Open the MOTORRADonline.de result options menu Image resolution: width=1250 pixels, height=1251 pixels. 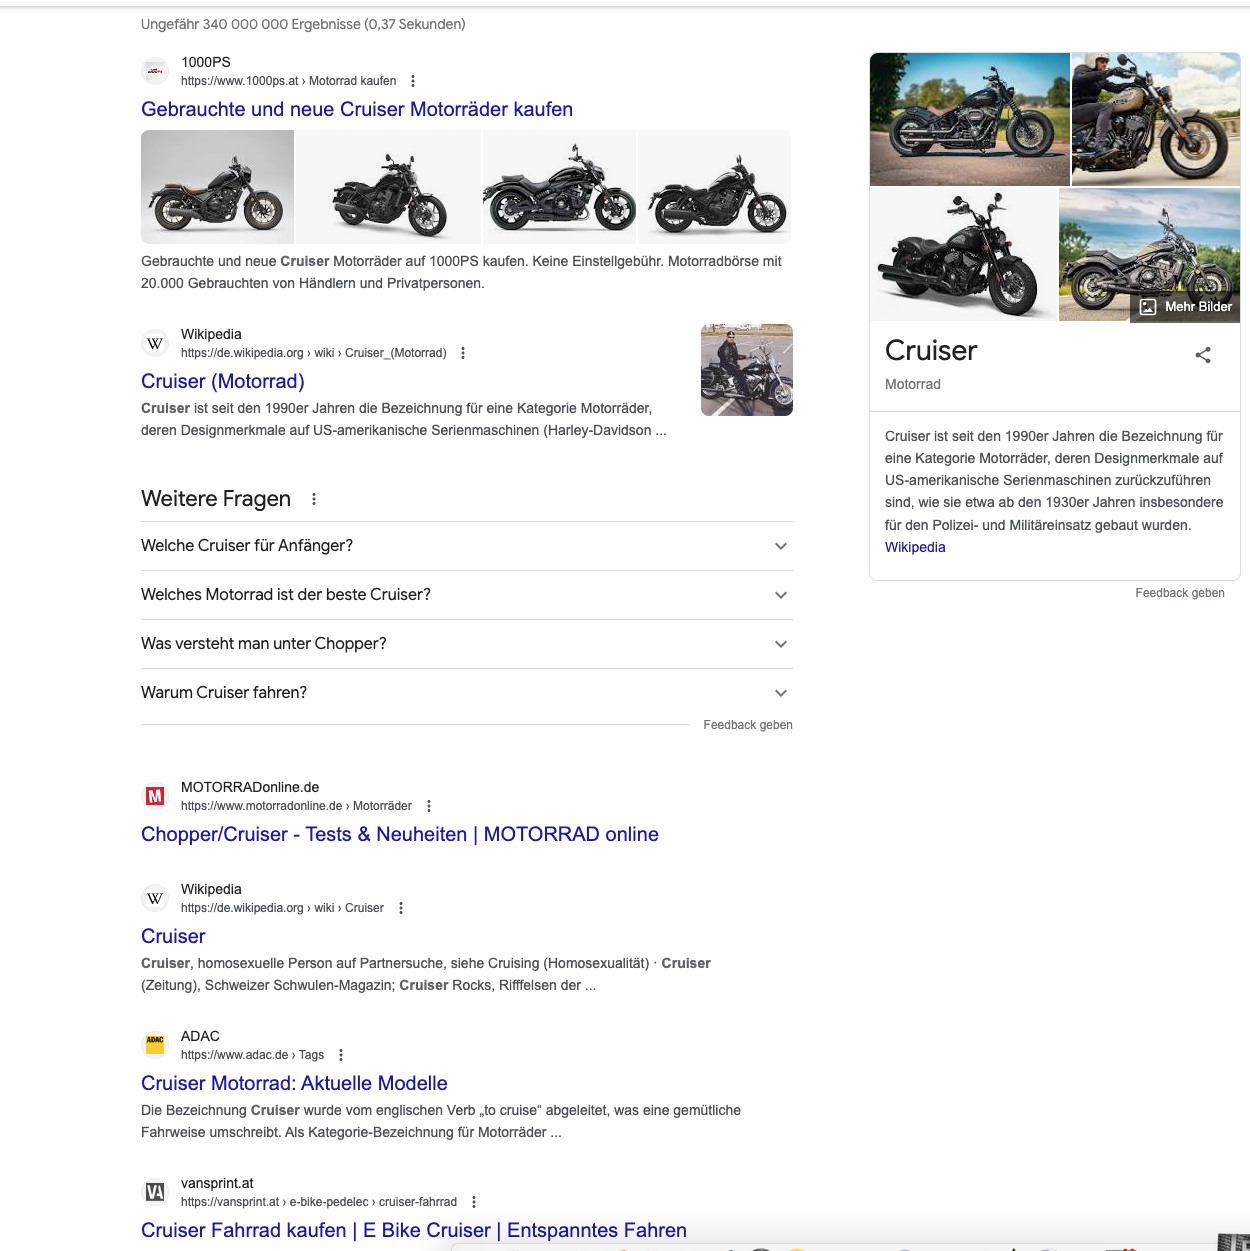[x=429, y=806]
